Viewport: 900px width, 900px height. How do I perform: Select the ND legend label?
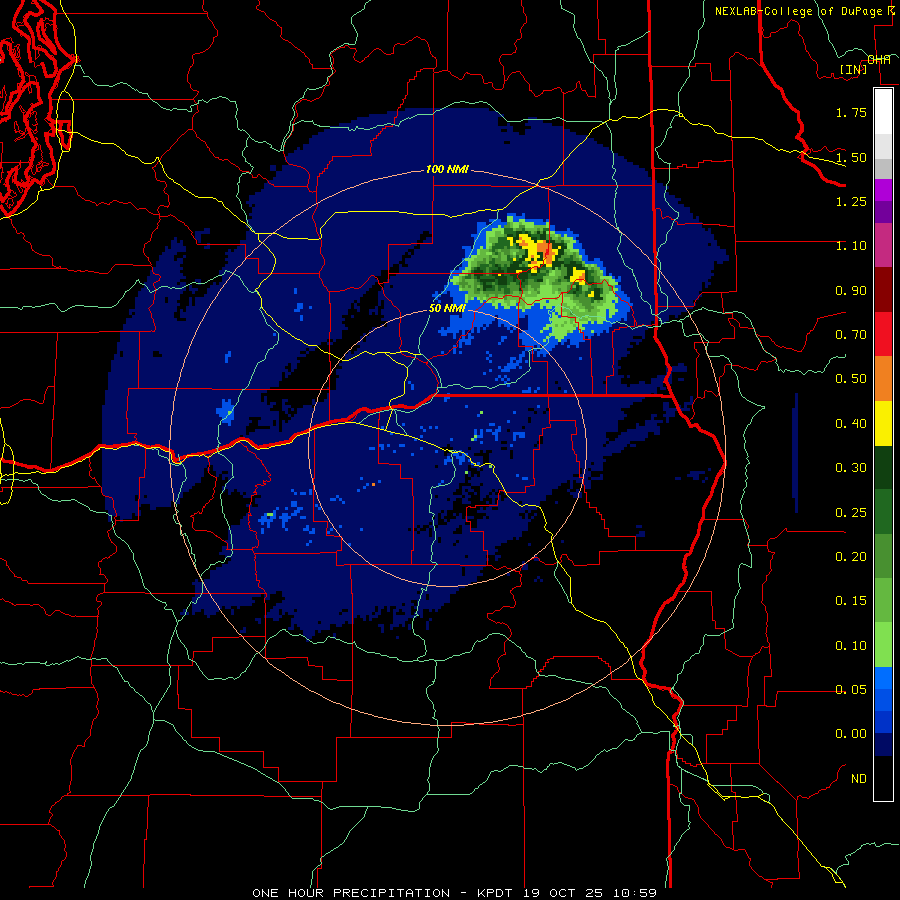click(859, 779)
